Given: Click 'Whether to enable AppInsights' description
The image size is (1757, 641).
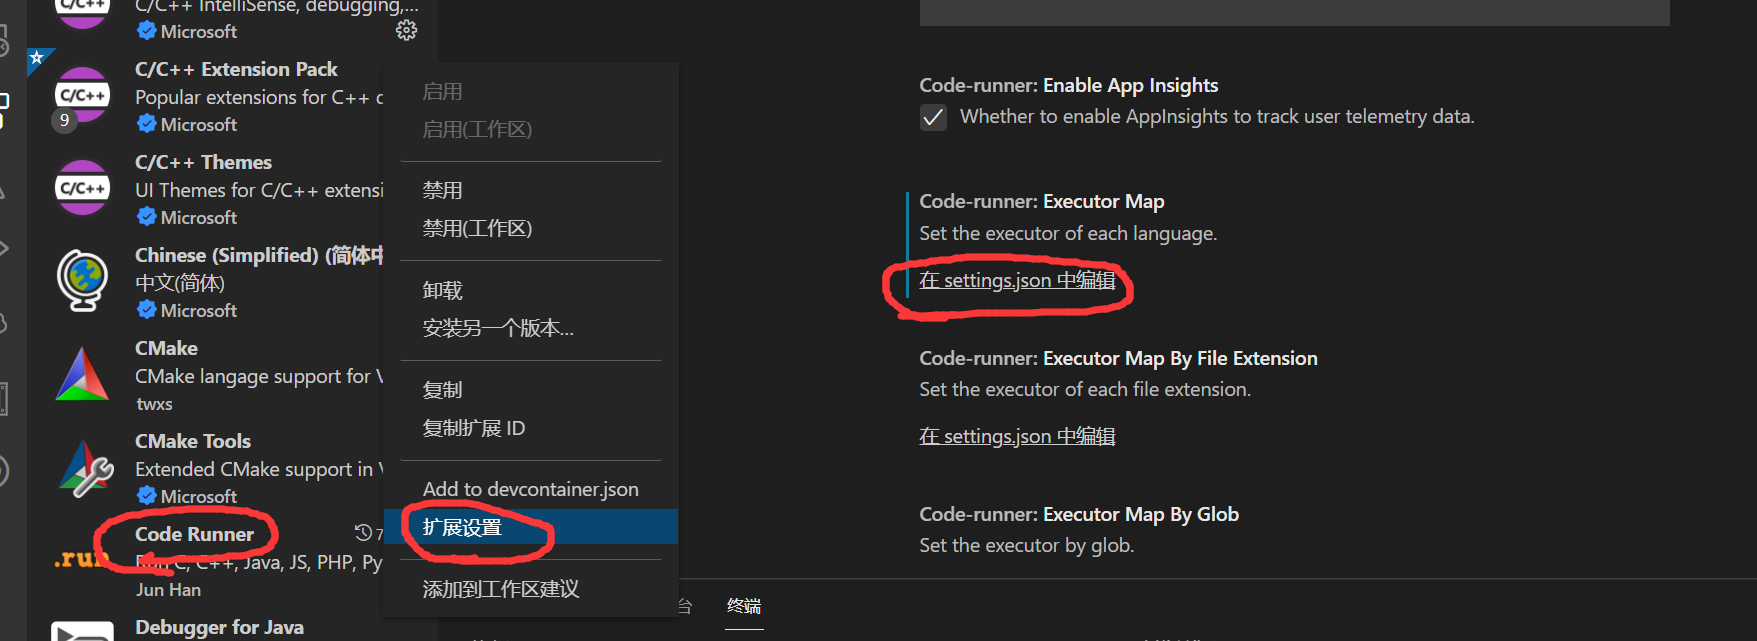Looking at the screenshot, I should point(1217,116).
